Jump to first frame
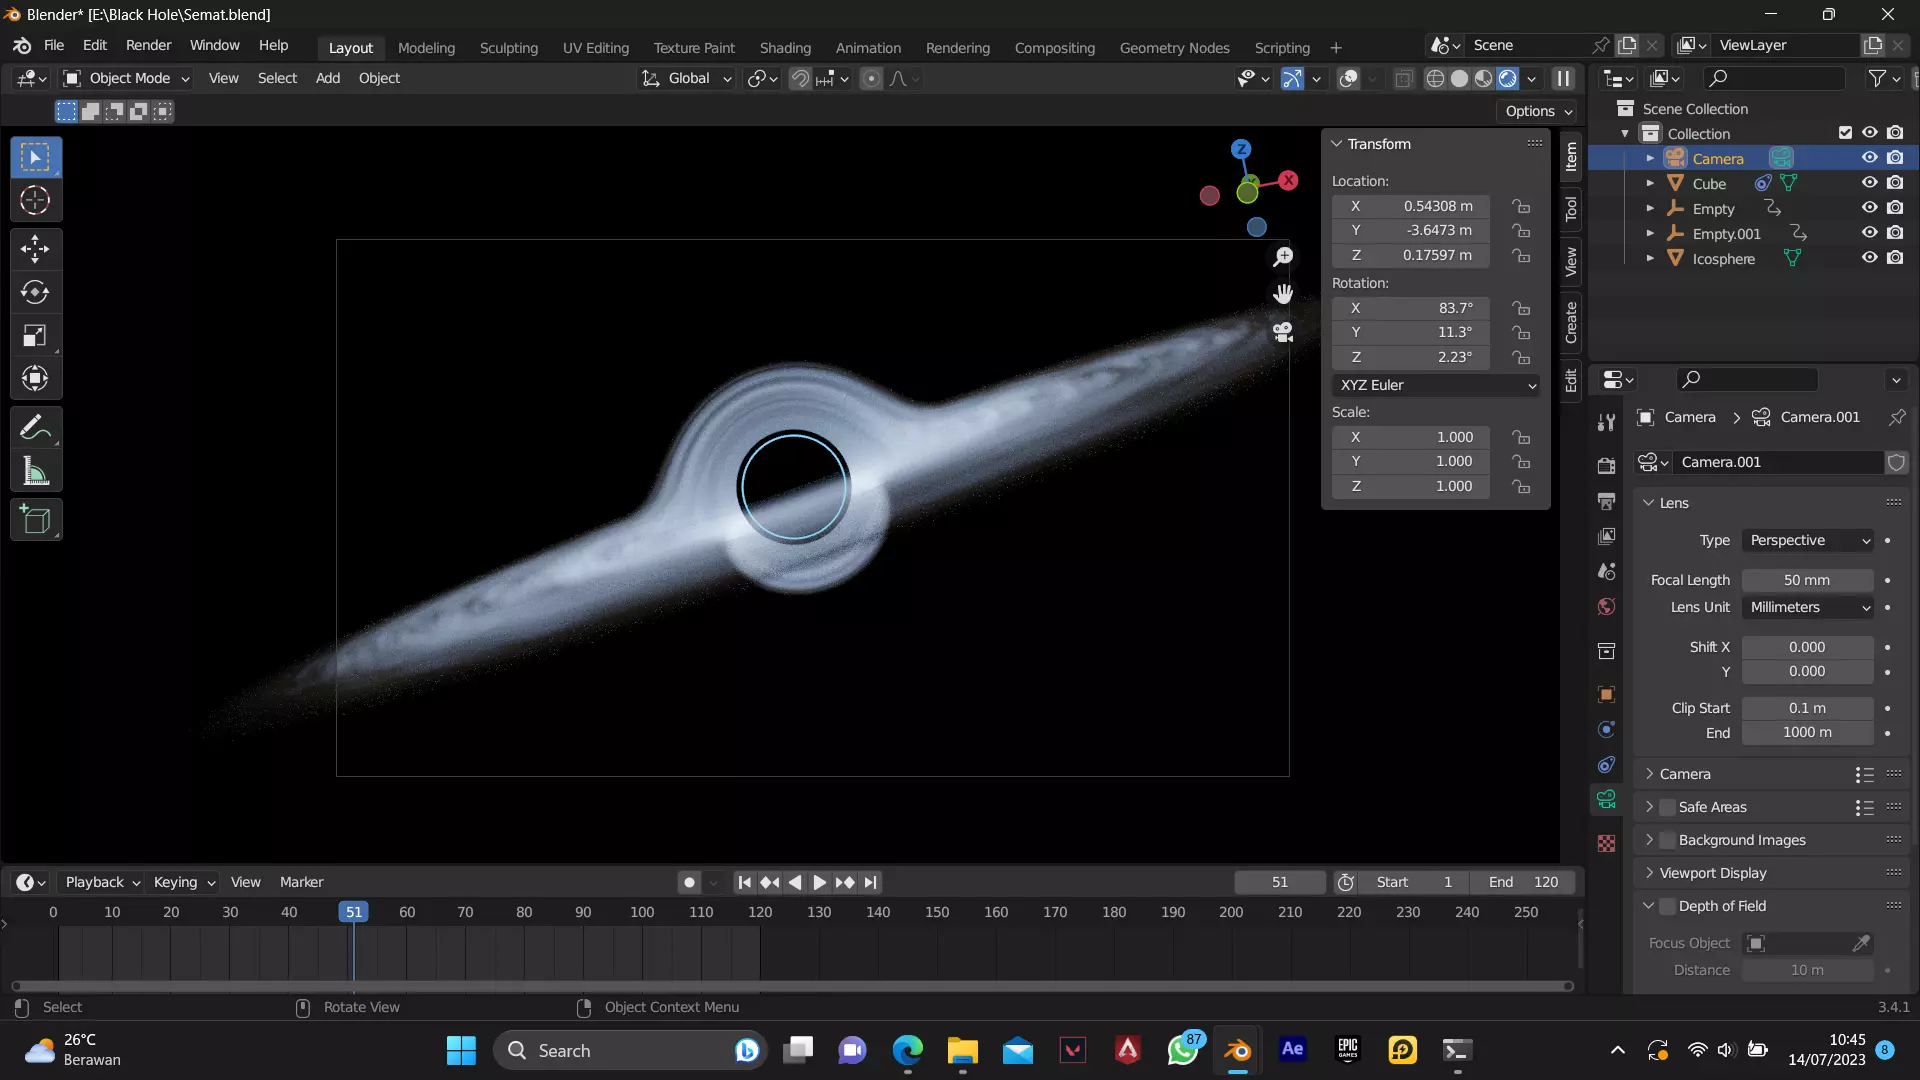The height and width of the screenshot is (1080, 1920). coord(744,882)
